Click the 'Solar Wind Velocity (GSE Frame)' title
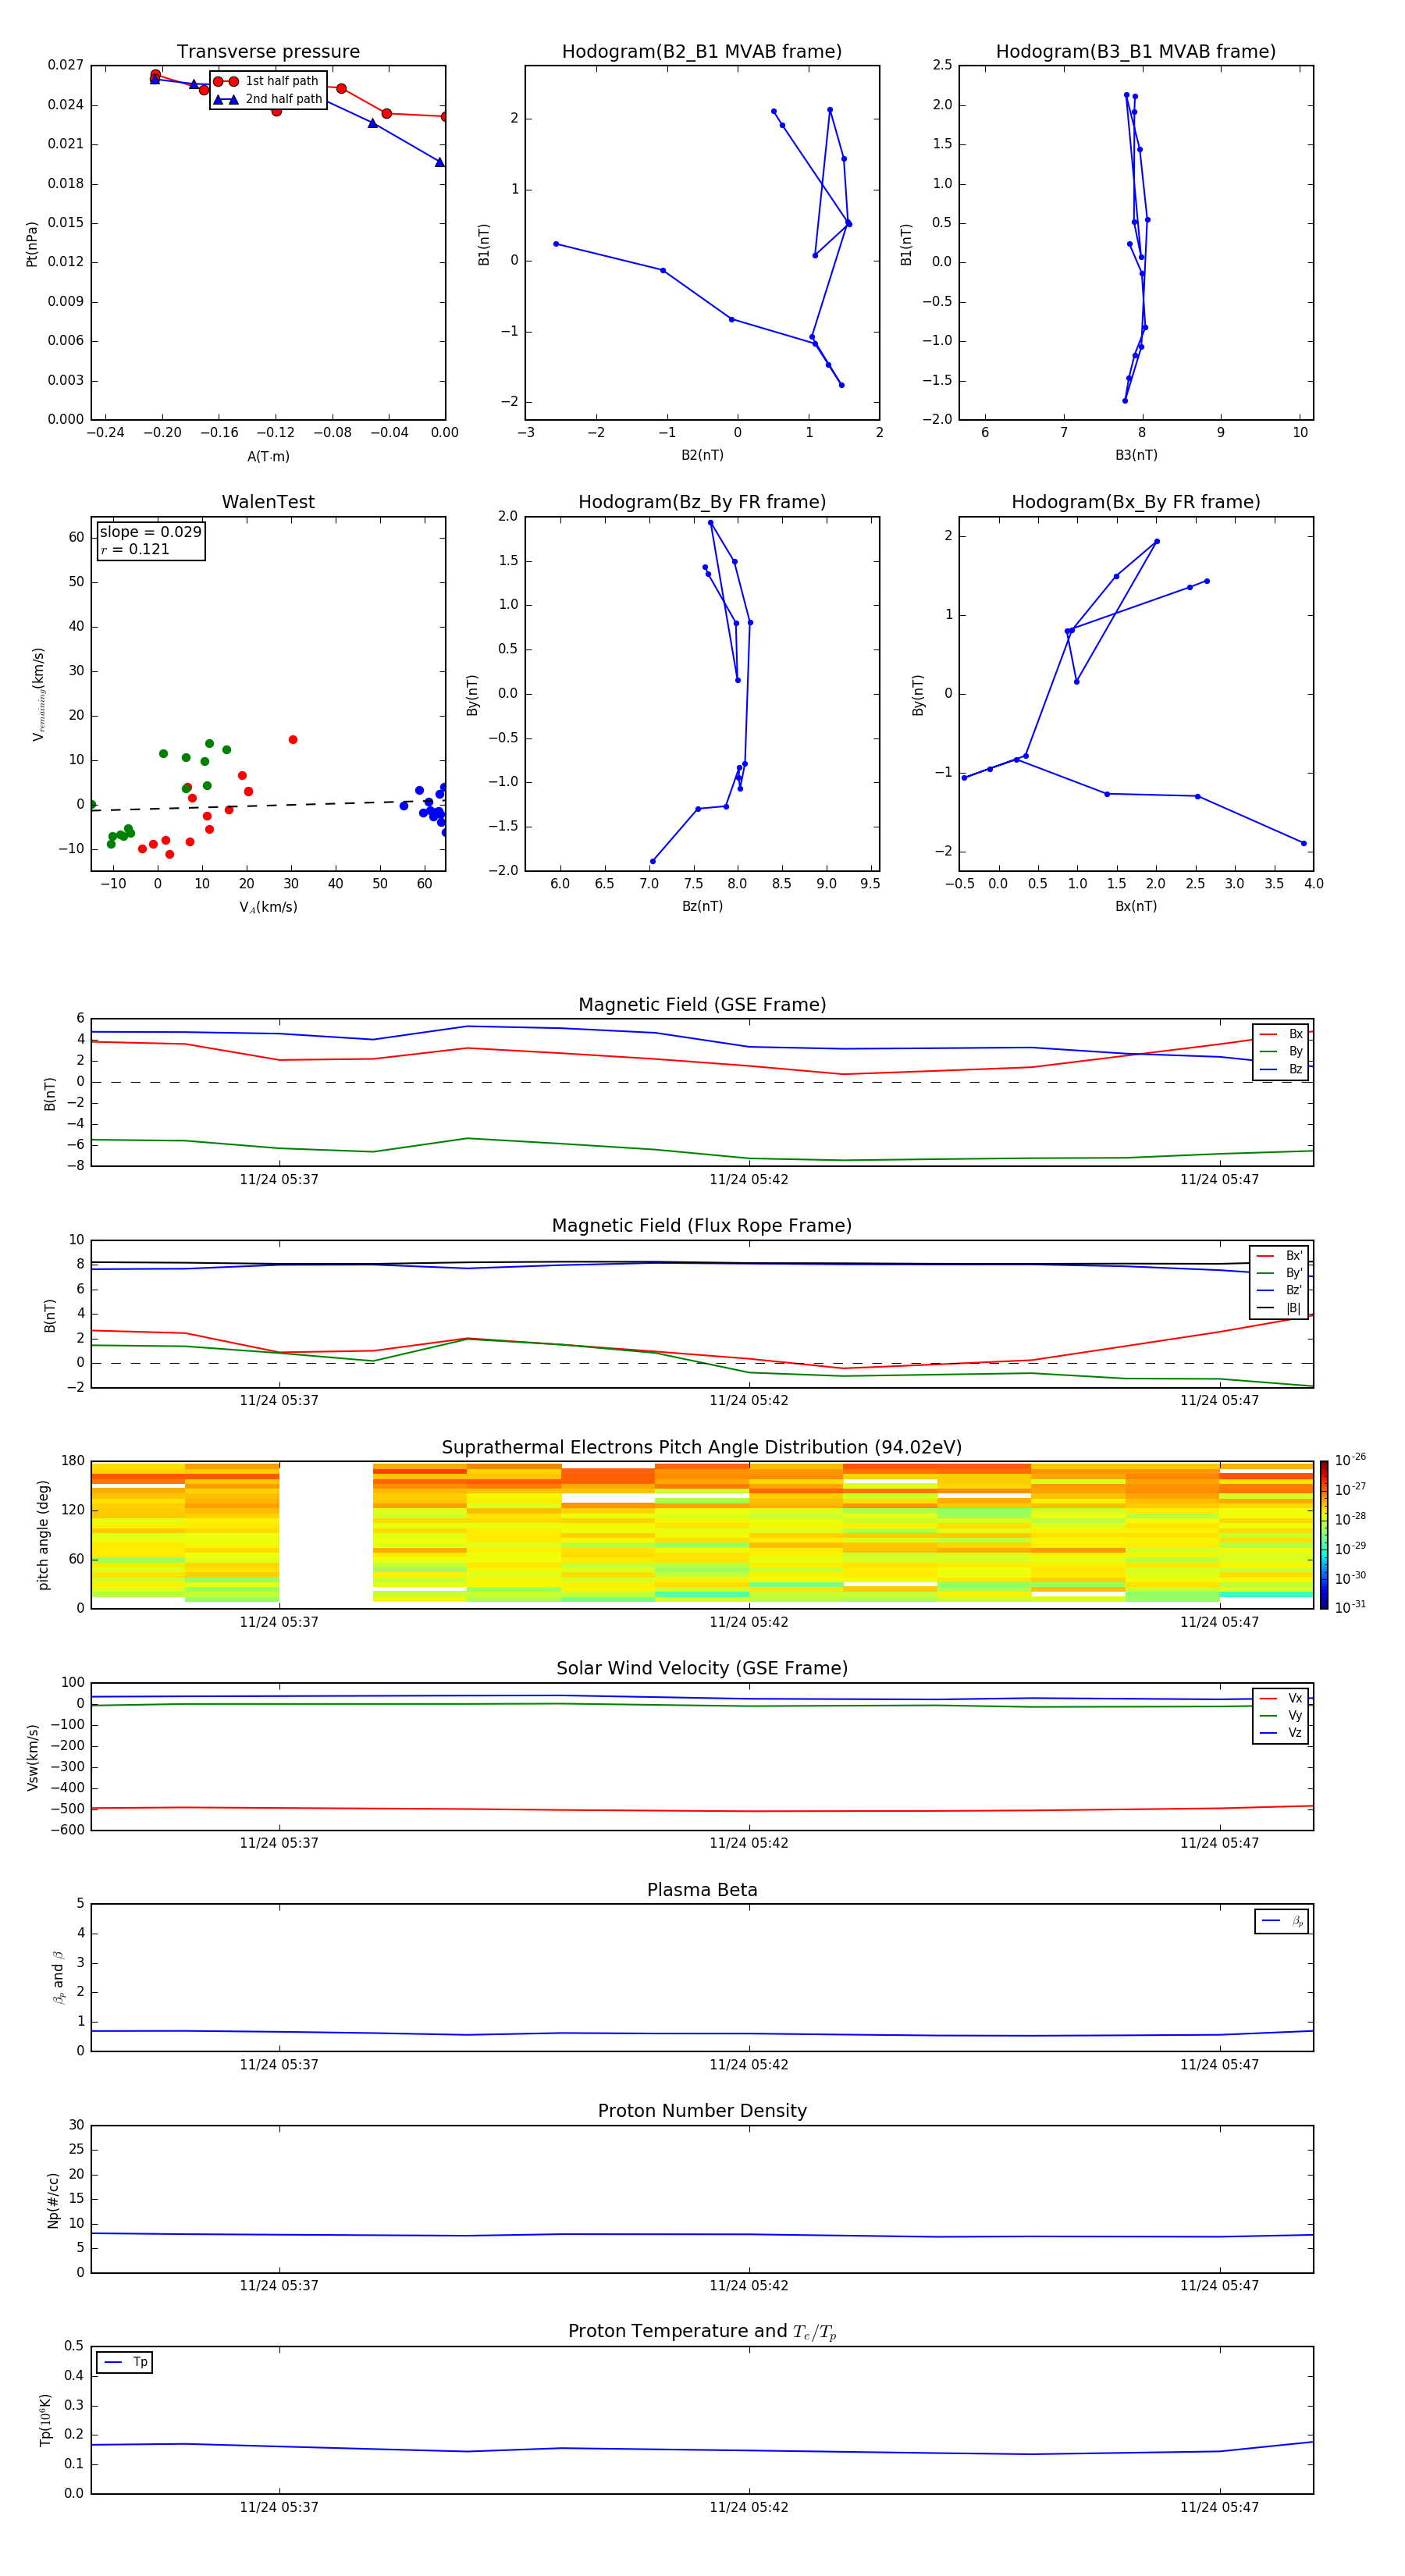 tap(702, 1668)
